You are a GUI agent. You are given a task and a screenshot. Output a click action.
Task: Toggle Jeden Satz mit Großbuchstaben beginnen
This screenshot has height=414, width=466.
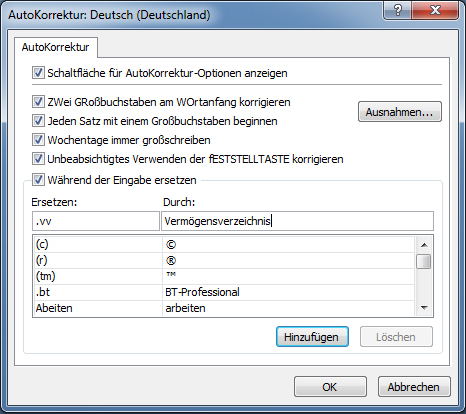[38, 121]
